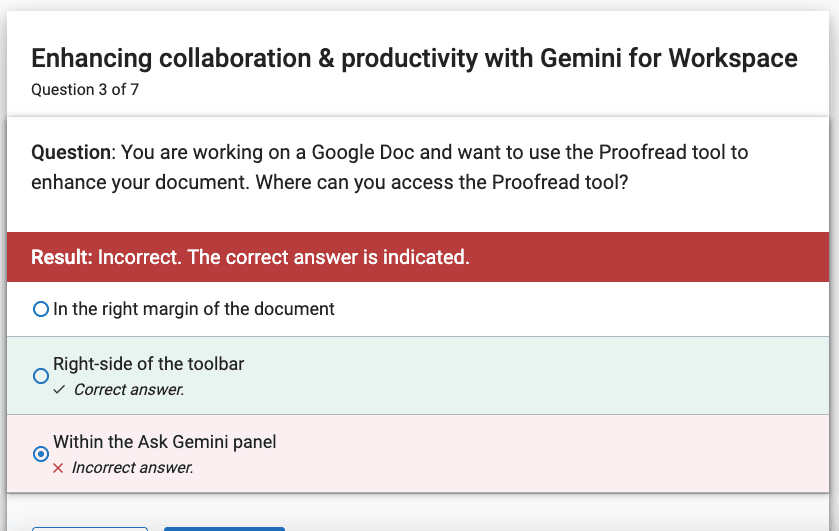Screen dimensions: 839x531
Task: Click the italic 'Incorrect answer.' feedback text
Action: 133,468
